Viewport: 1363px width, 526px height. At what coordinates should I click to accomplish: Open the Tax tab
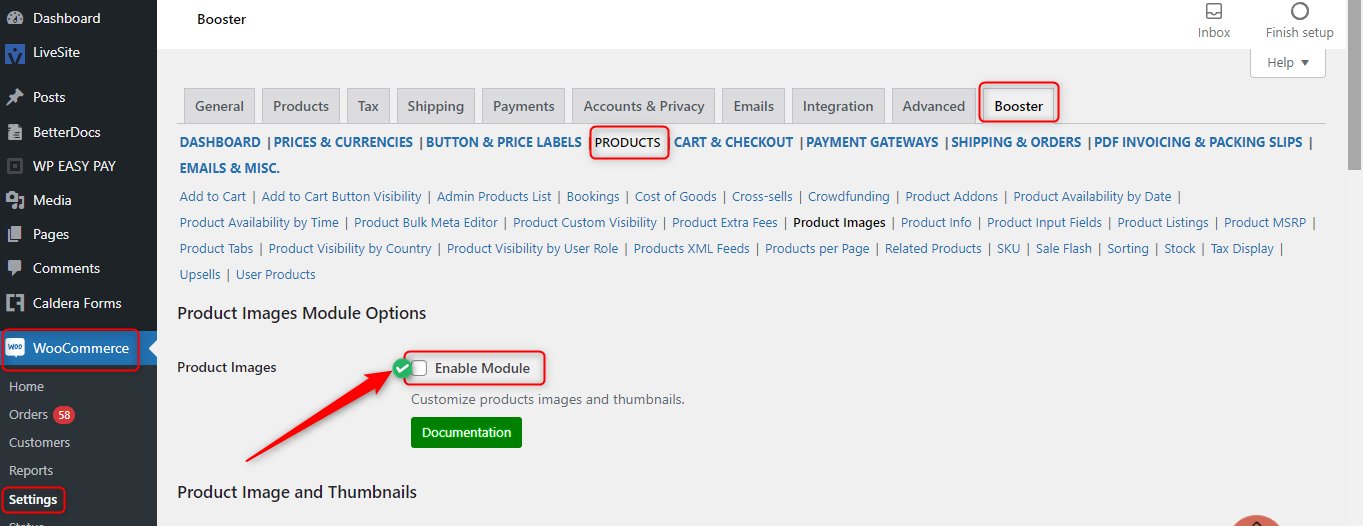coord(369,106)
